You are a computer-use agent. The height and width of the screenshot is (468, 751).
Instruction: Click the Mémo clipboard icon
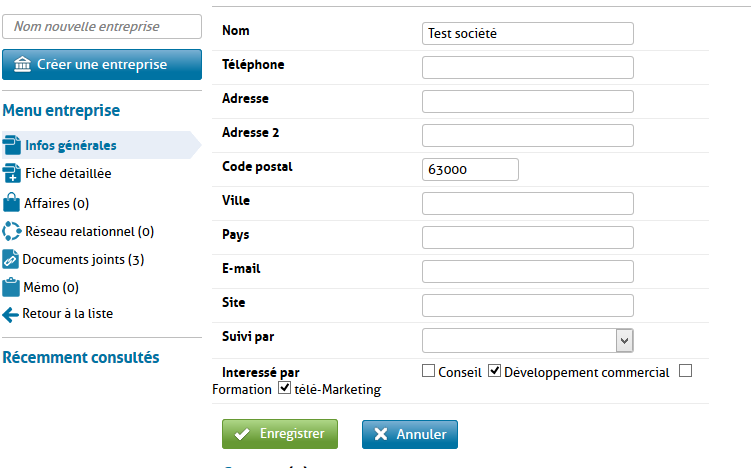(12, 287)
